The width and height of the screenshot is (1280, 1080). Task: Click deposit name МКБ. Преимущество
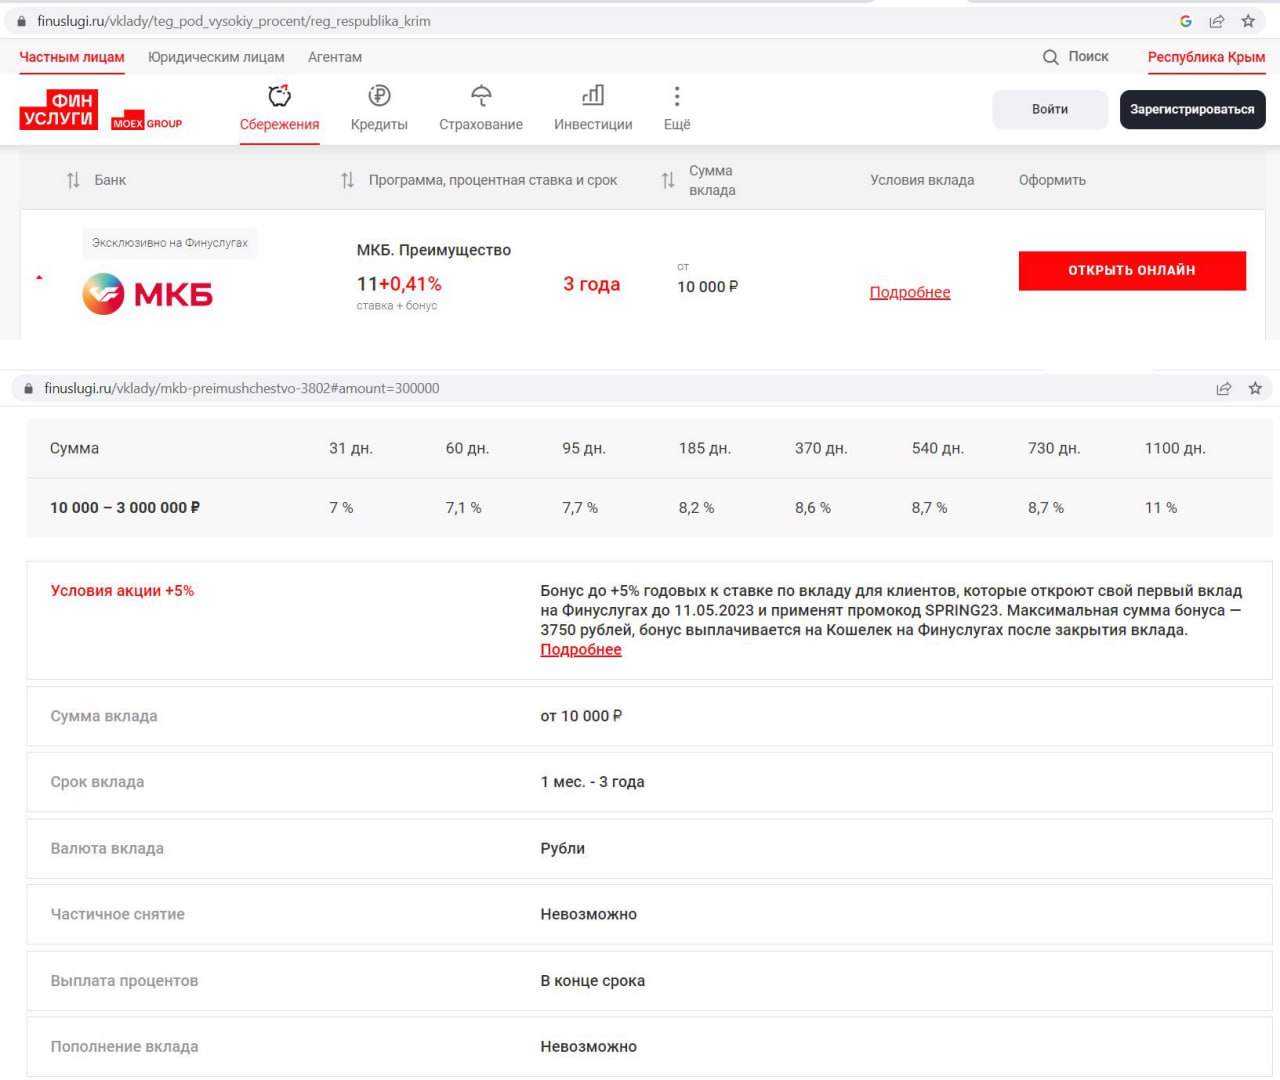pyautogui.click(x=434, y=250)
